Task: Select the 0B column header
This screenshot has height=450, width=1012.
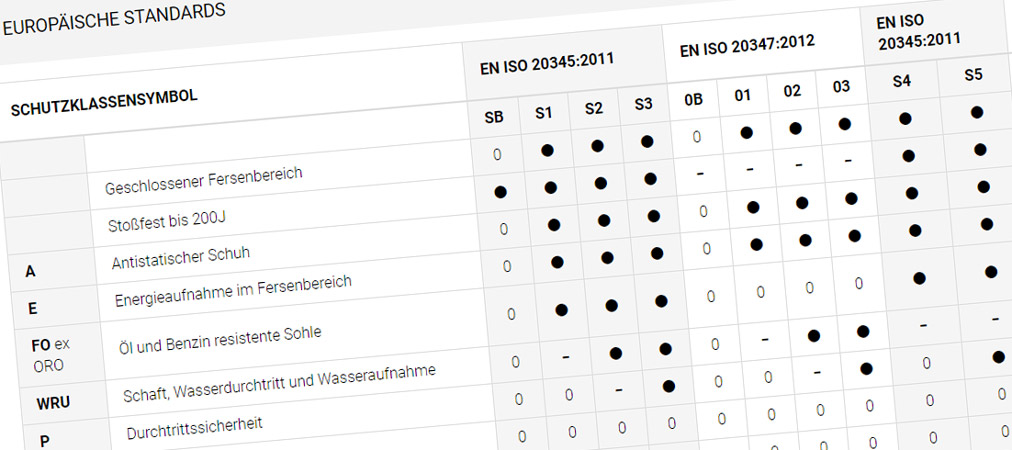Action: (x=694, y=99)
